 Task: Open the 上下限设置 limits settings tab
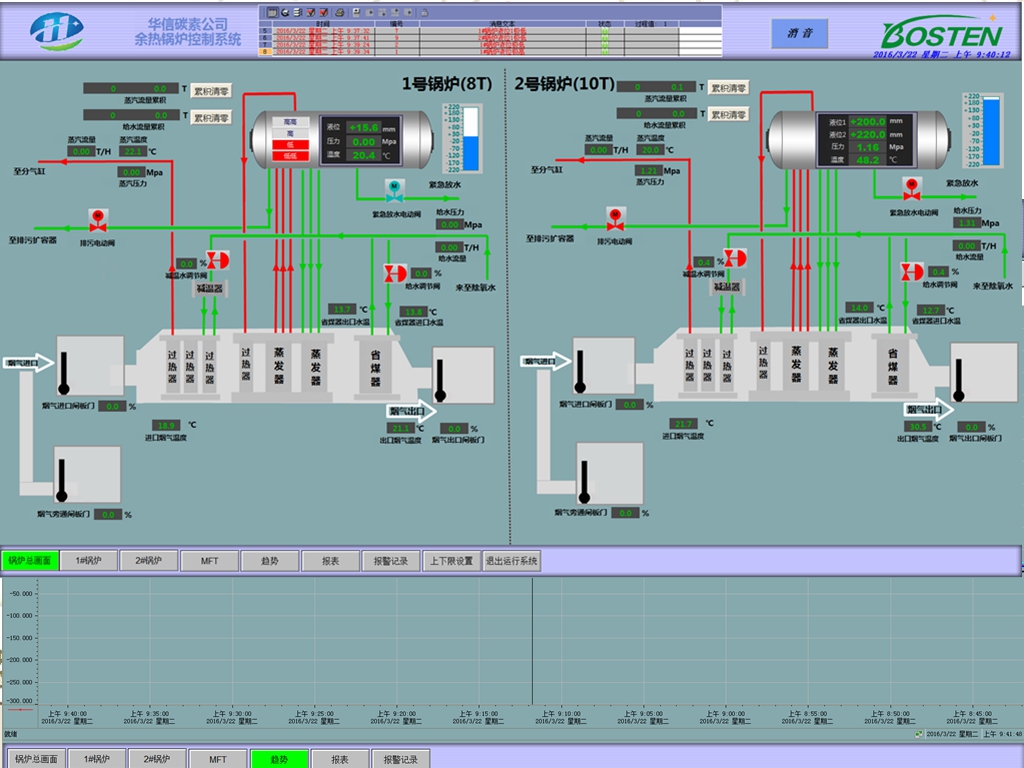pos(451,561)
